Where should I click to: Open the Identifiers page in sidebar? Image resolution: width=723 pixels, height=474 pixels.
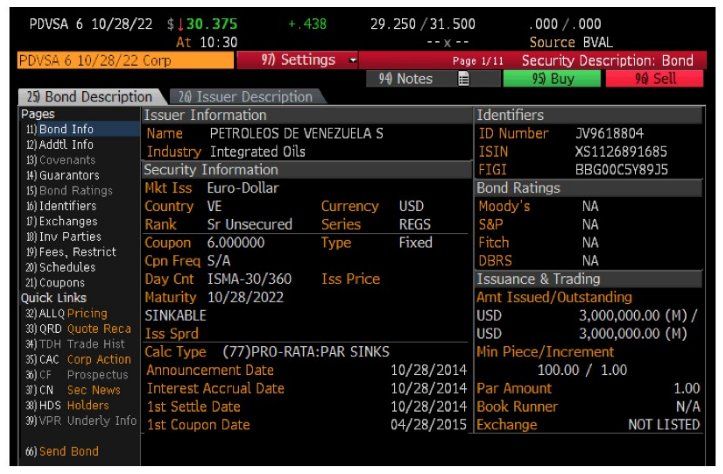[69, 205]
